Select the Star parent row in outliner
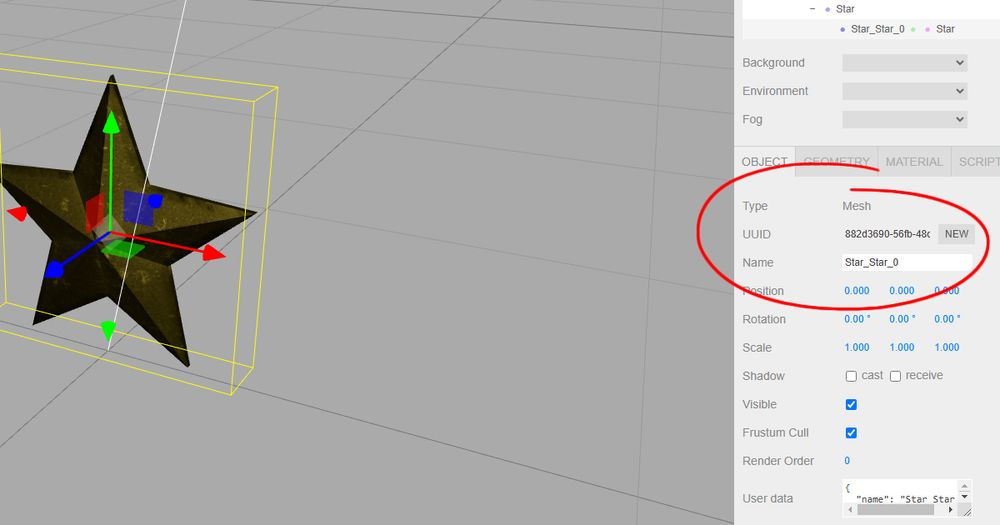 871,9
